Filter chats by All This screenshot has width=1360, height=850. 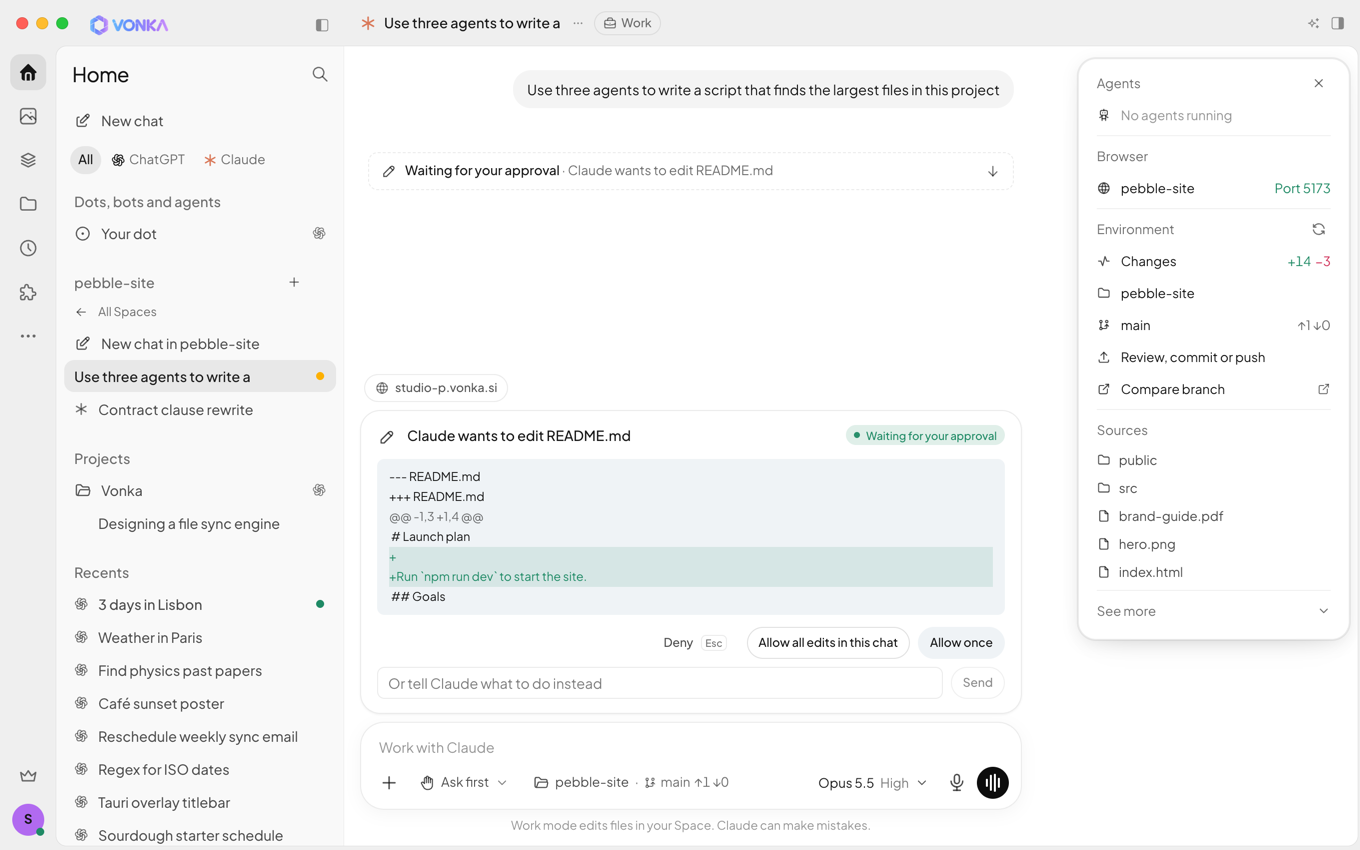(85, 159)
